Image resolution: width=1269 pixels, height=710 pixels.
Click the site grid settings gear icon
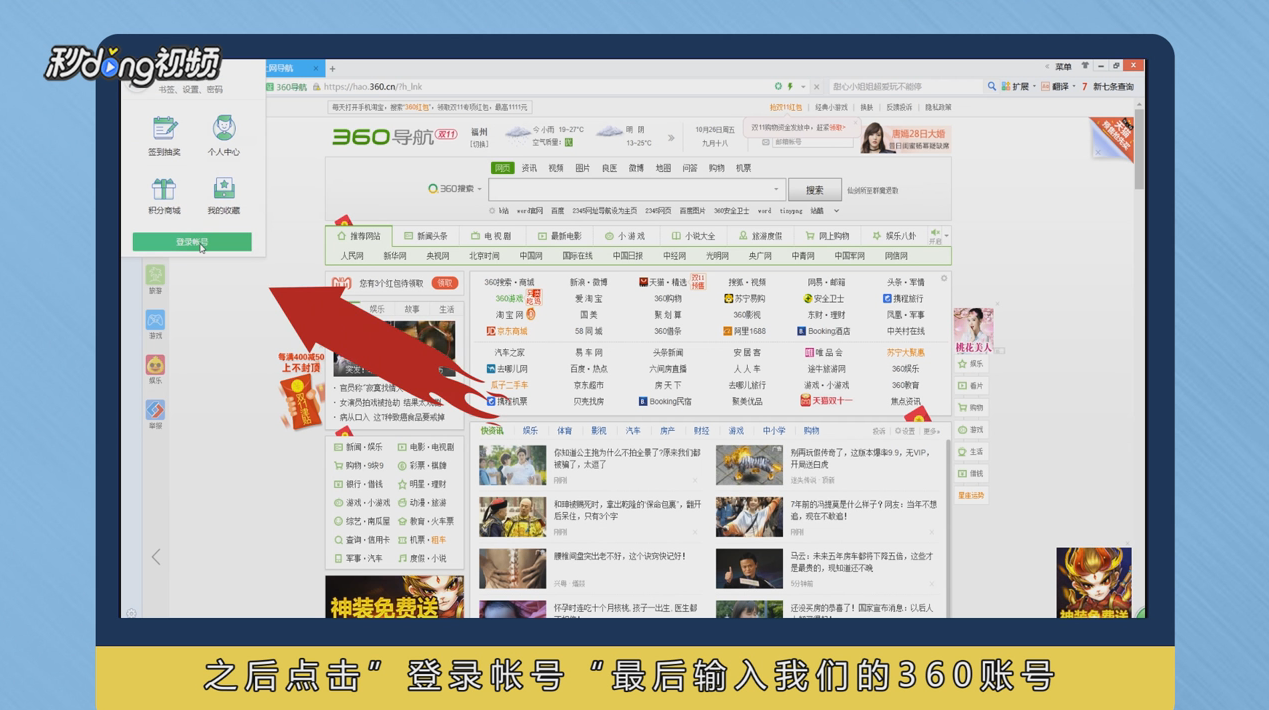pyautogui.click(x=944, y=279)
